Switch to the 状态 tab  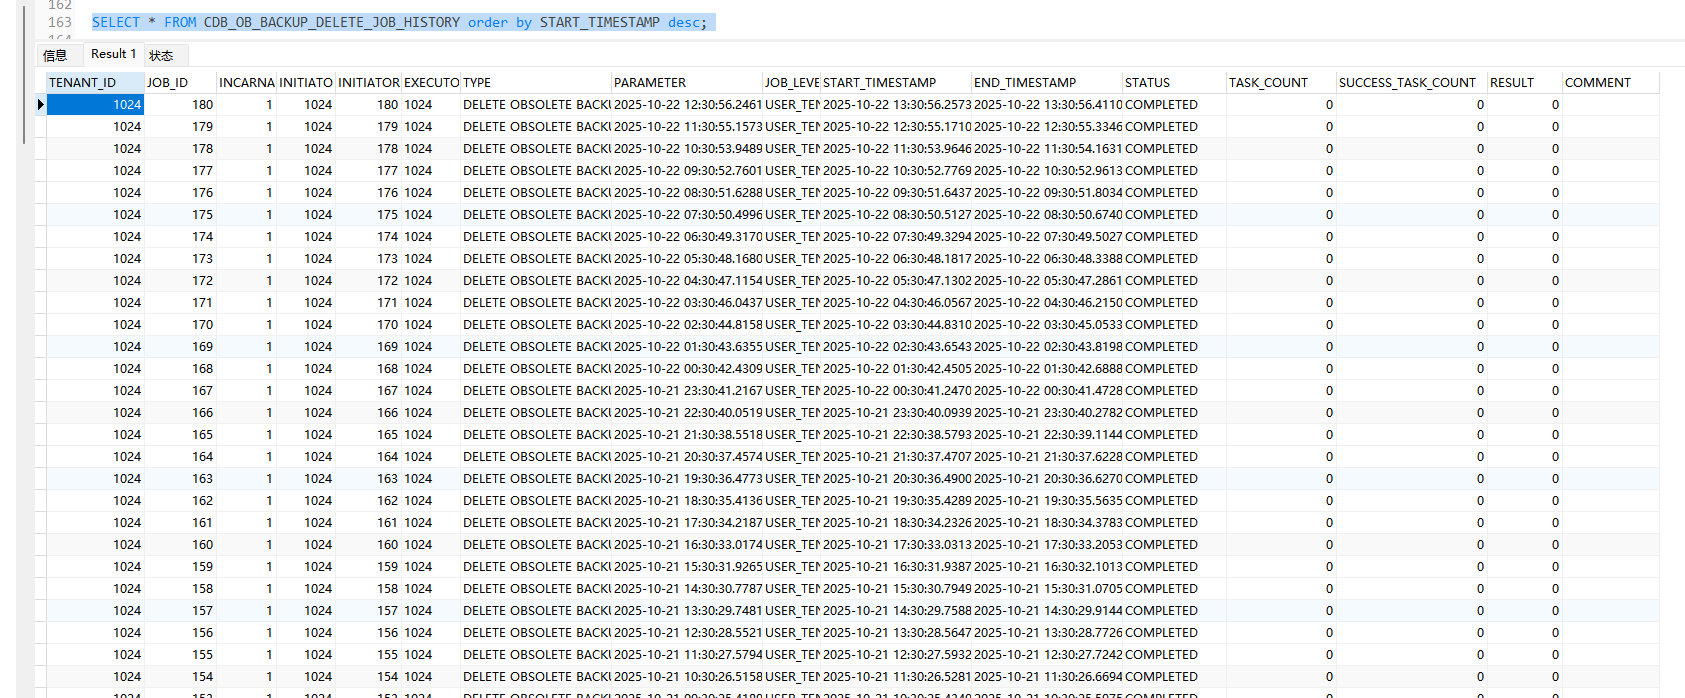coord(161,55)
